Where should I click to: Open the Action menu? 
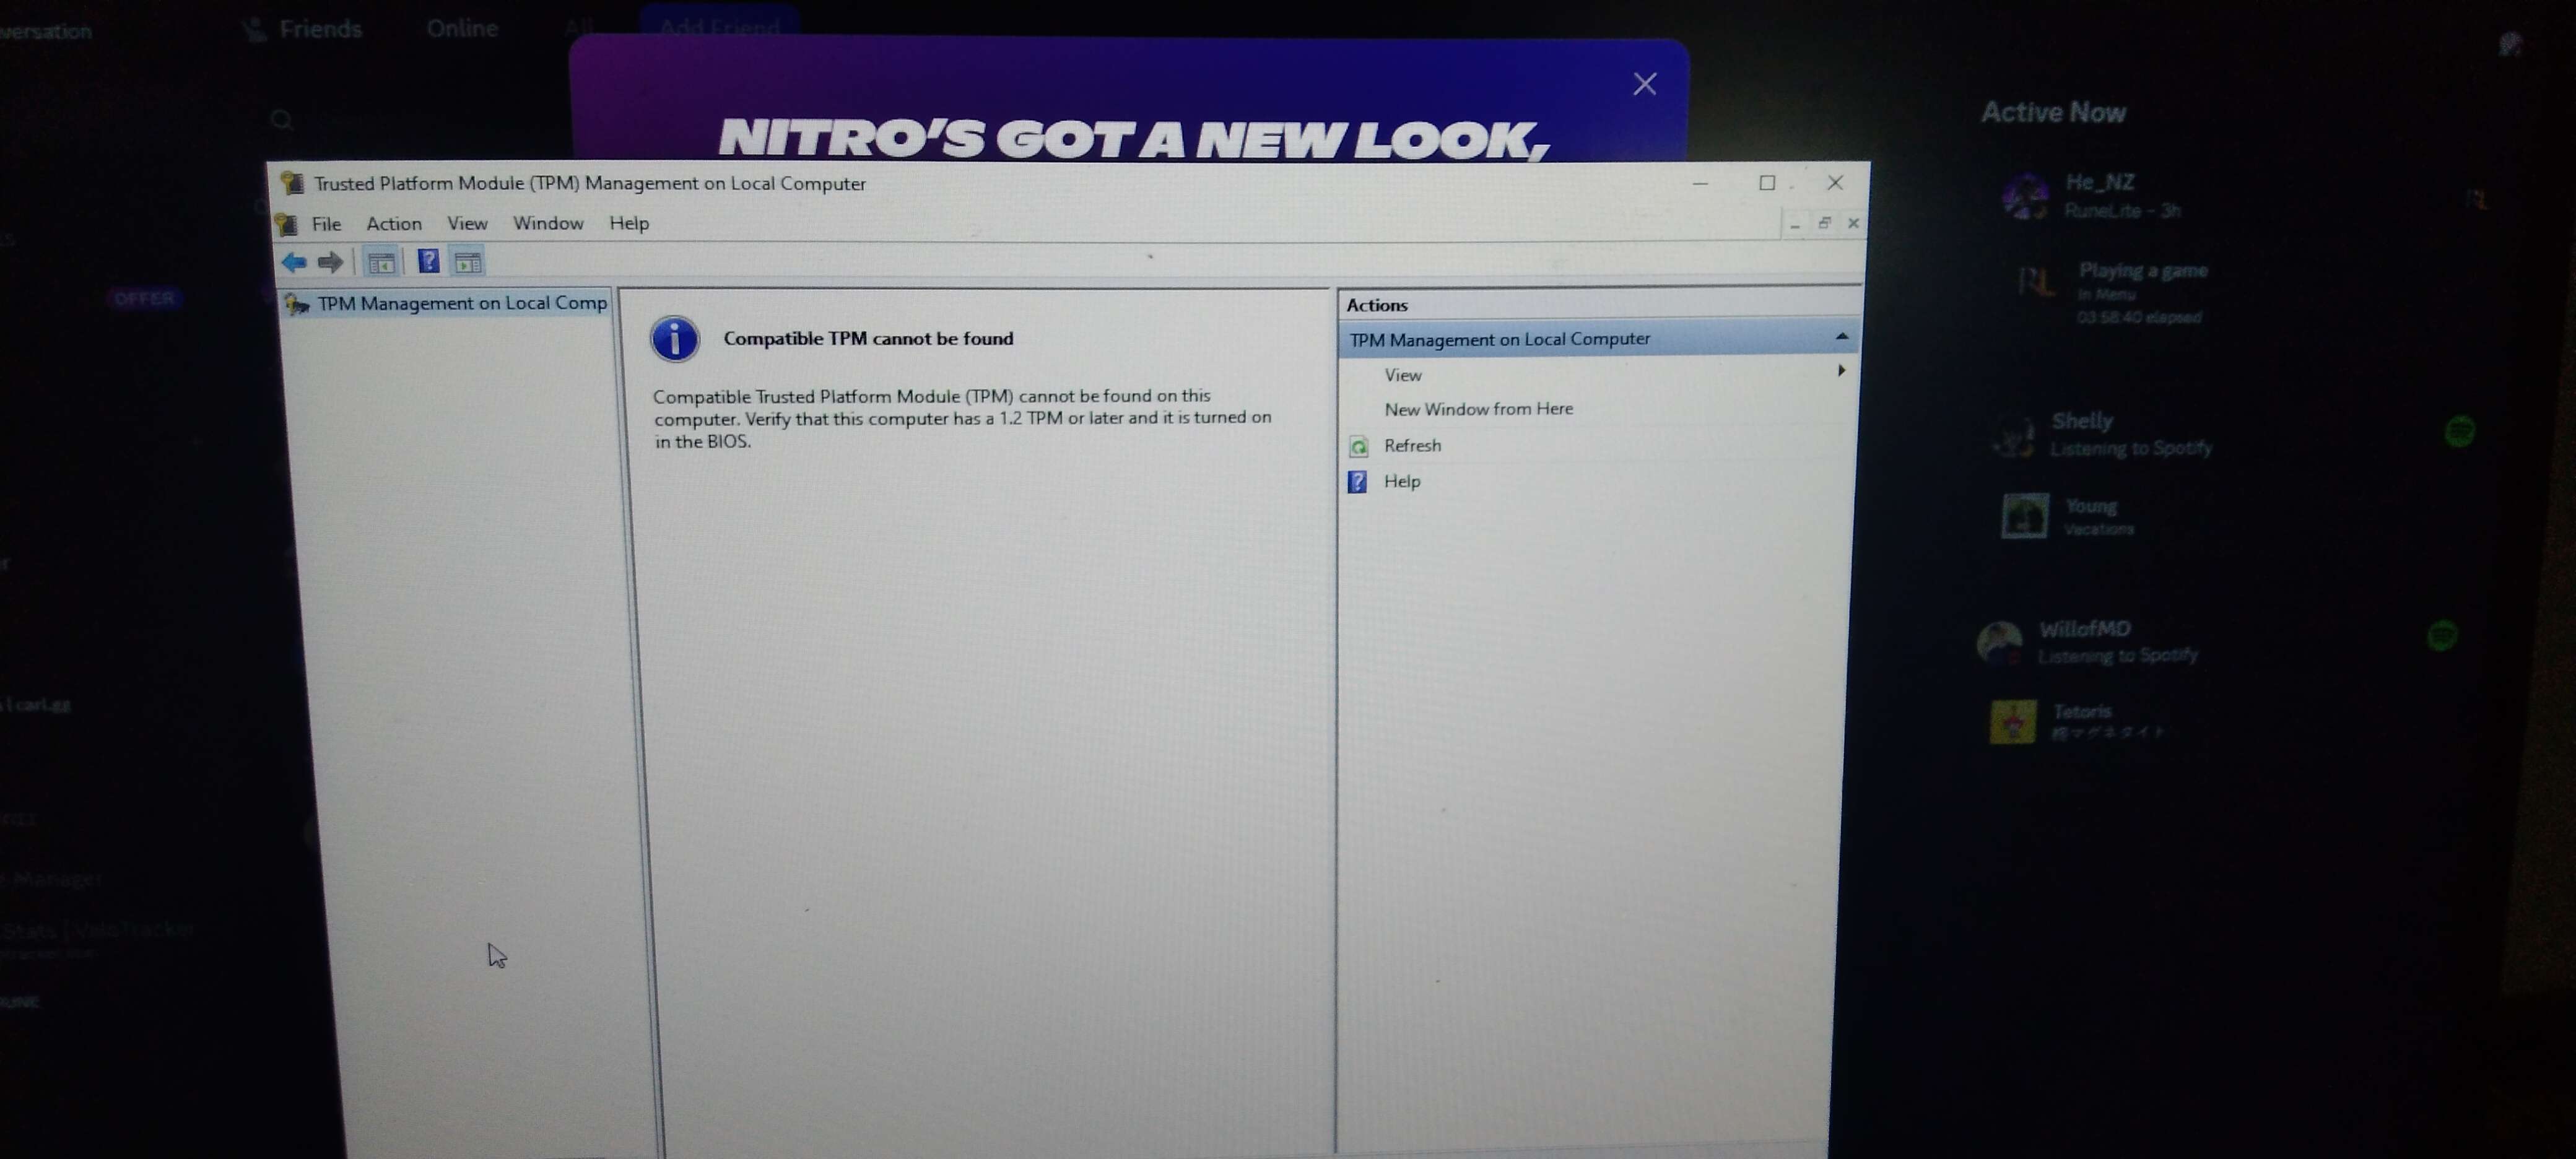[393, 224]
